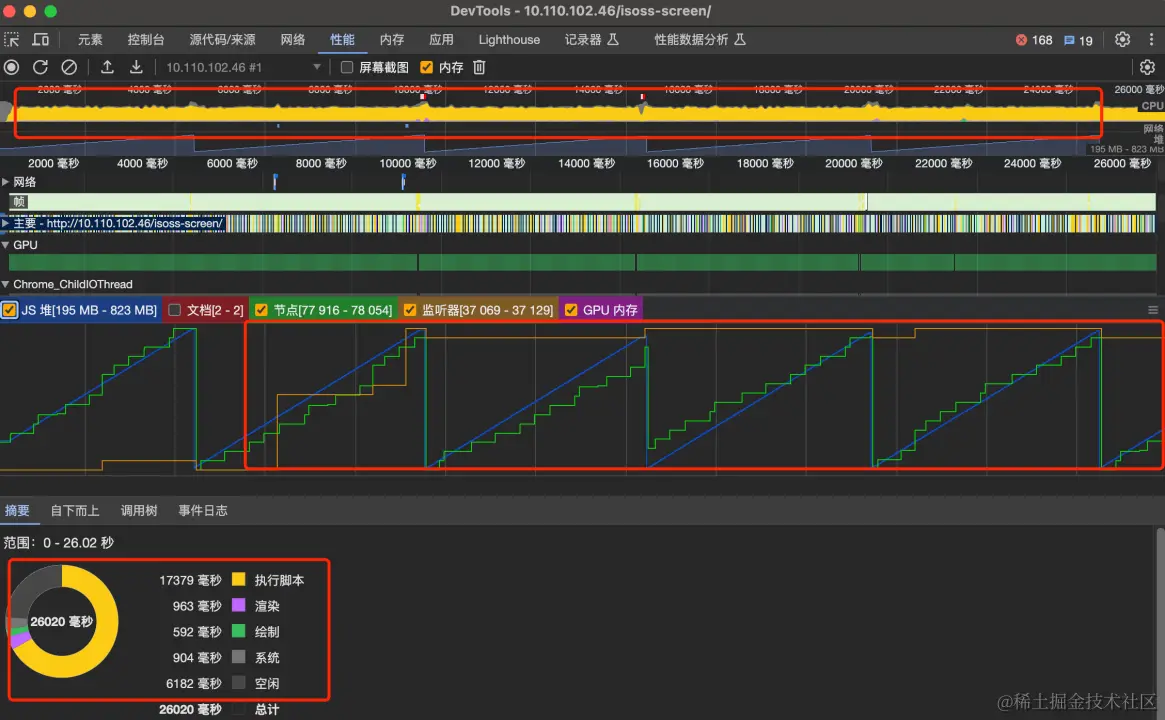Viewport: 1165px width, 720px height.
Task: Click the 范围: 0 - 26.02 秒 text
Action: (59, 542)
